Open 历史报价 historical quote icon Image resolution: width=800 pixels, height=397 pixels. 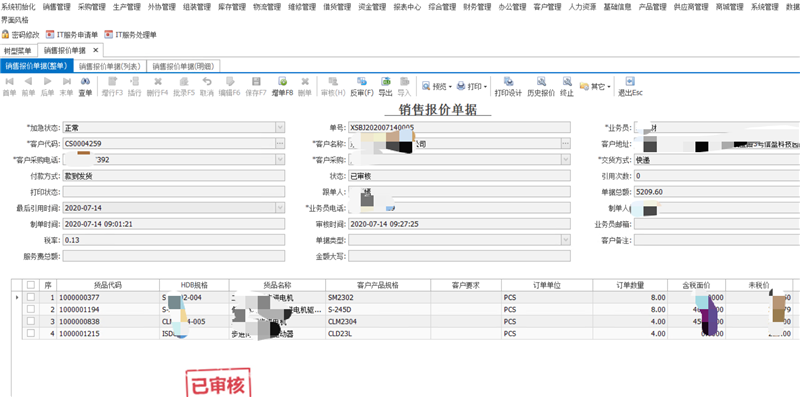(x=541, y=82)
